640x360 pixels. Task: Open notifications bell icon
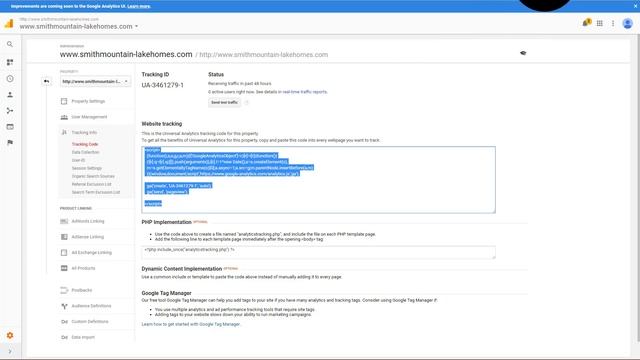coord(586,23)
